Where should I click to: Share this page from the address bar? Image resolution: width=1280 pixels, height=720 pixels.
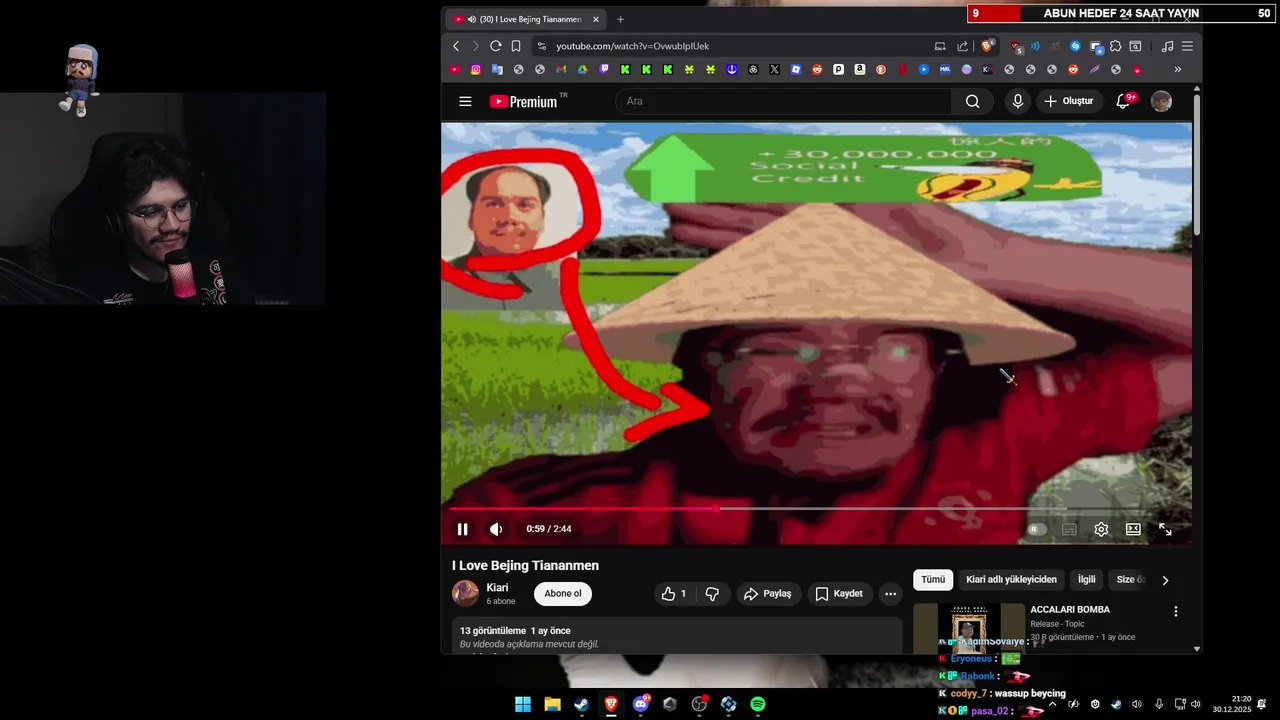pos(962,46)
